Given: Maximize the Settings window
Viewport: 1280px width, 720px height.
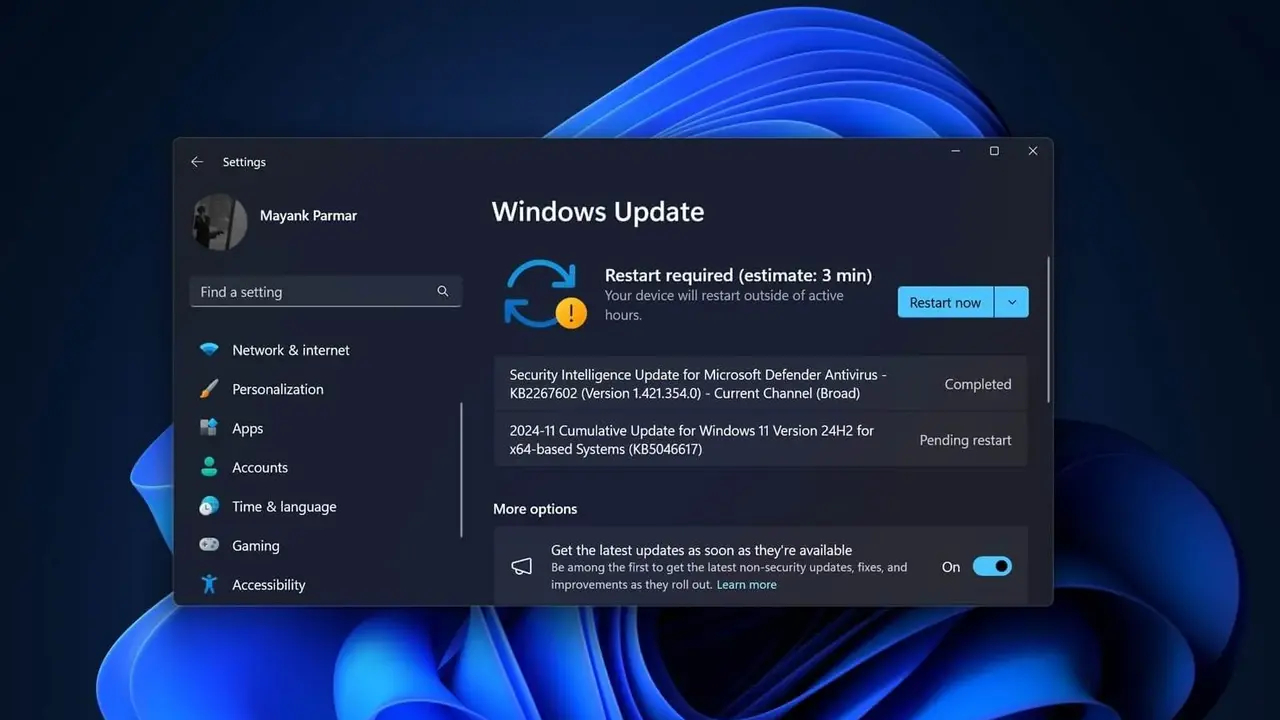Looking at the screenshot, I should pyautogui.click(x=994, y=151).
